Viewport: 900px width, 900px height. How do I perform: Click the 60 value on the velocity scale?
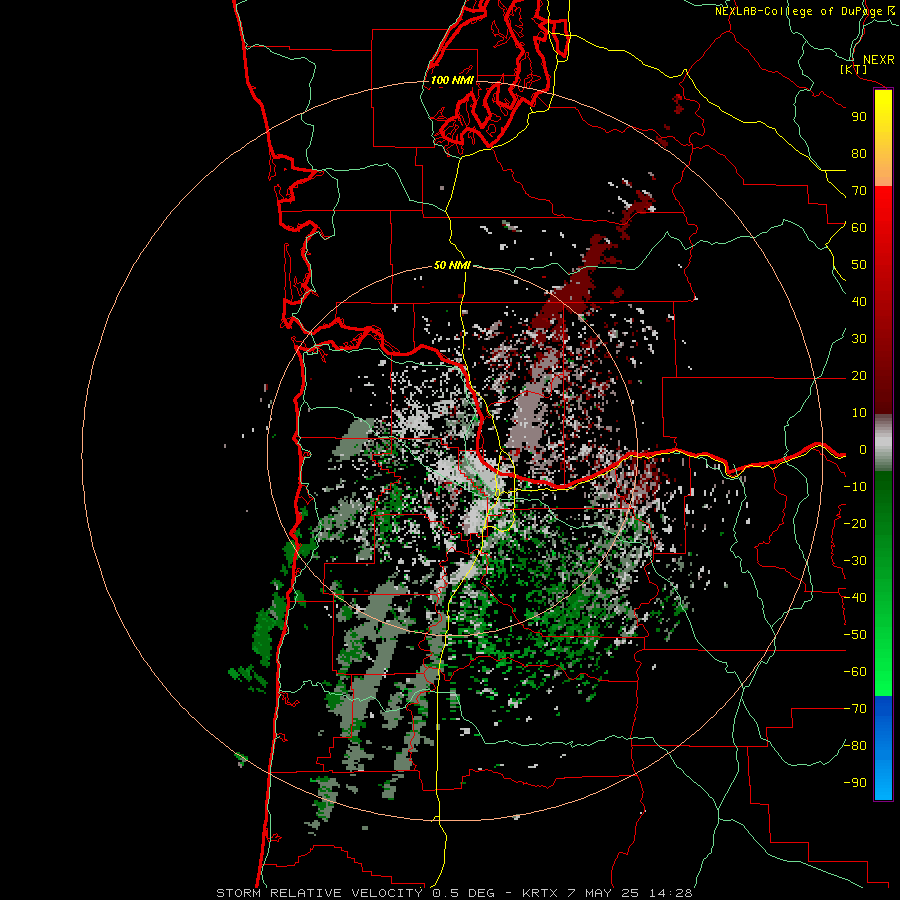(859, 227)
